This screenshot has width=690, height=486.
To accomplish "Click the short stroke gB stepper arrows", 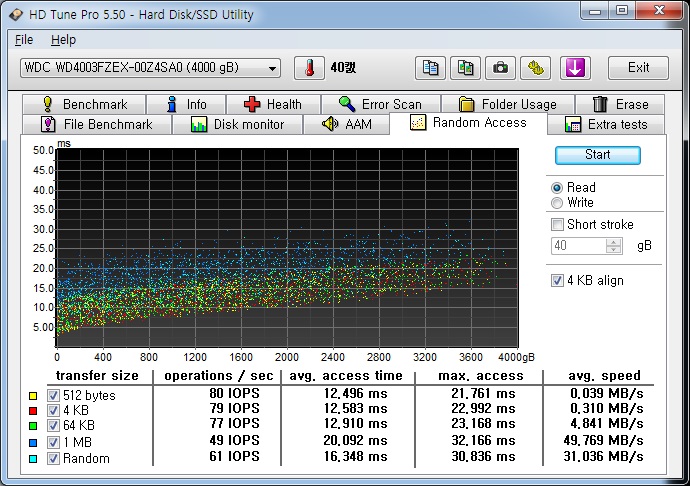I will click(x=613, y=246).
